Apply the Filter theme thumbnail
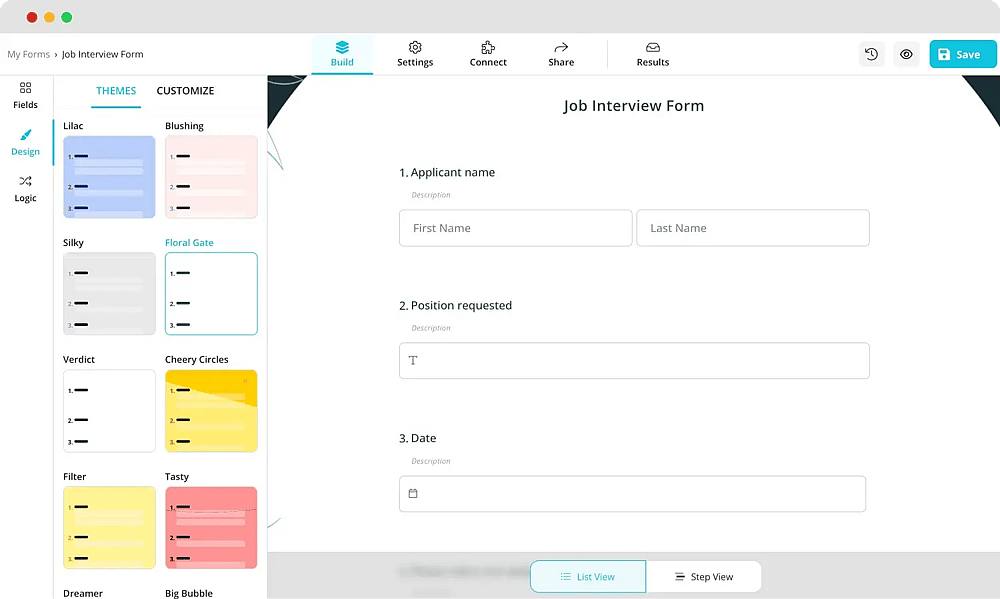1000x599 pixels. tap(109, 528)
